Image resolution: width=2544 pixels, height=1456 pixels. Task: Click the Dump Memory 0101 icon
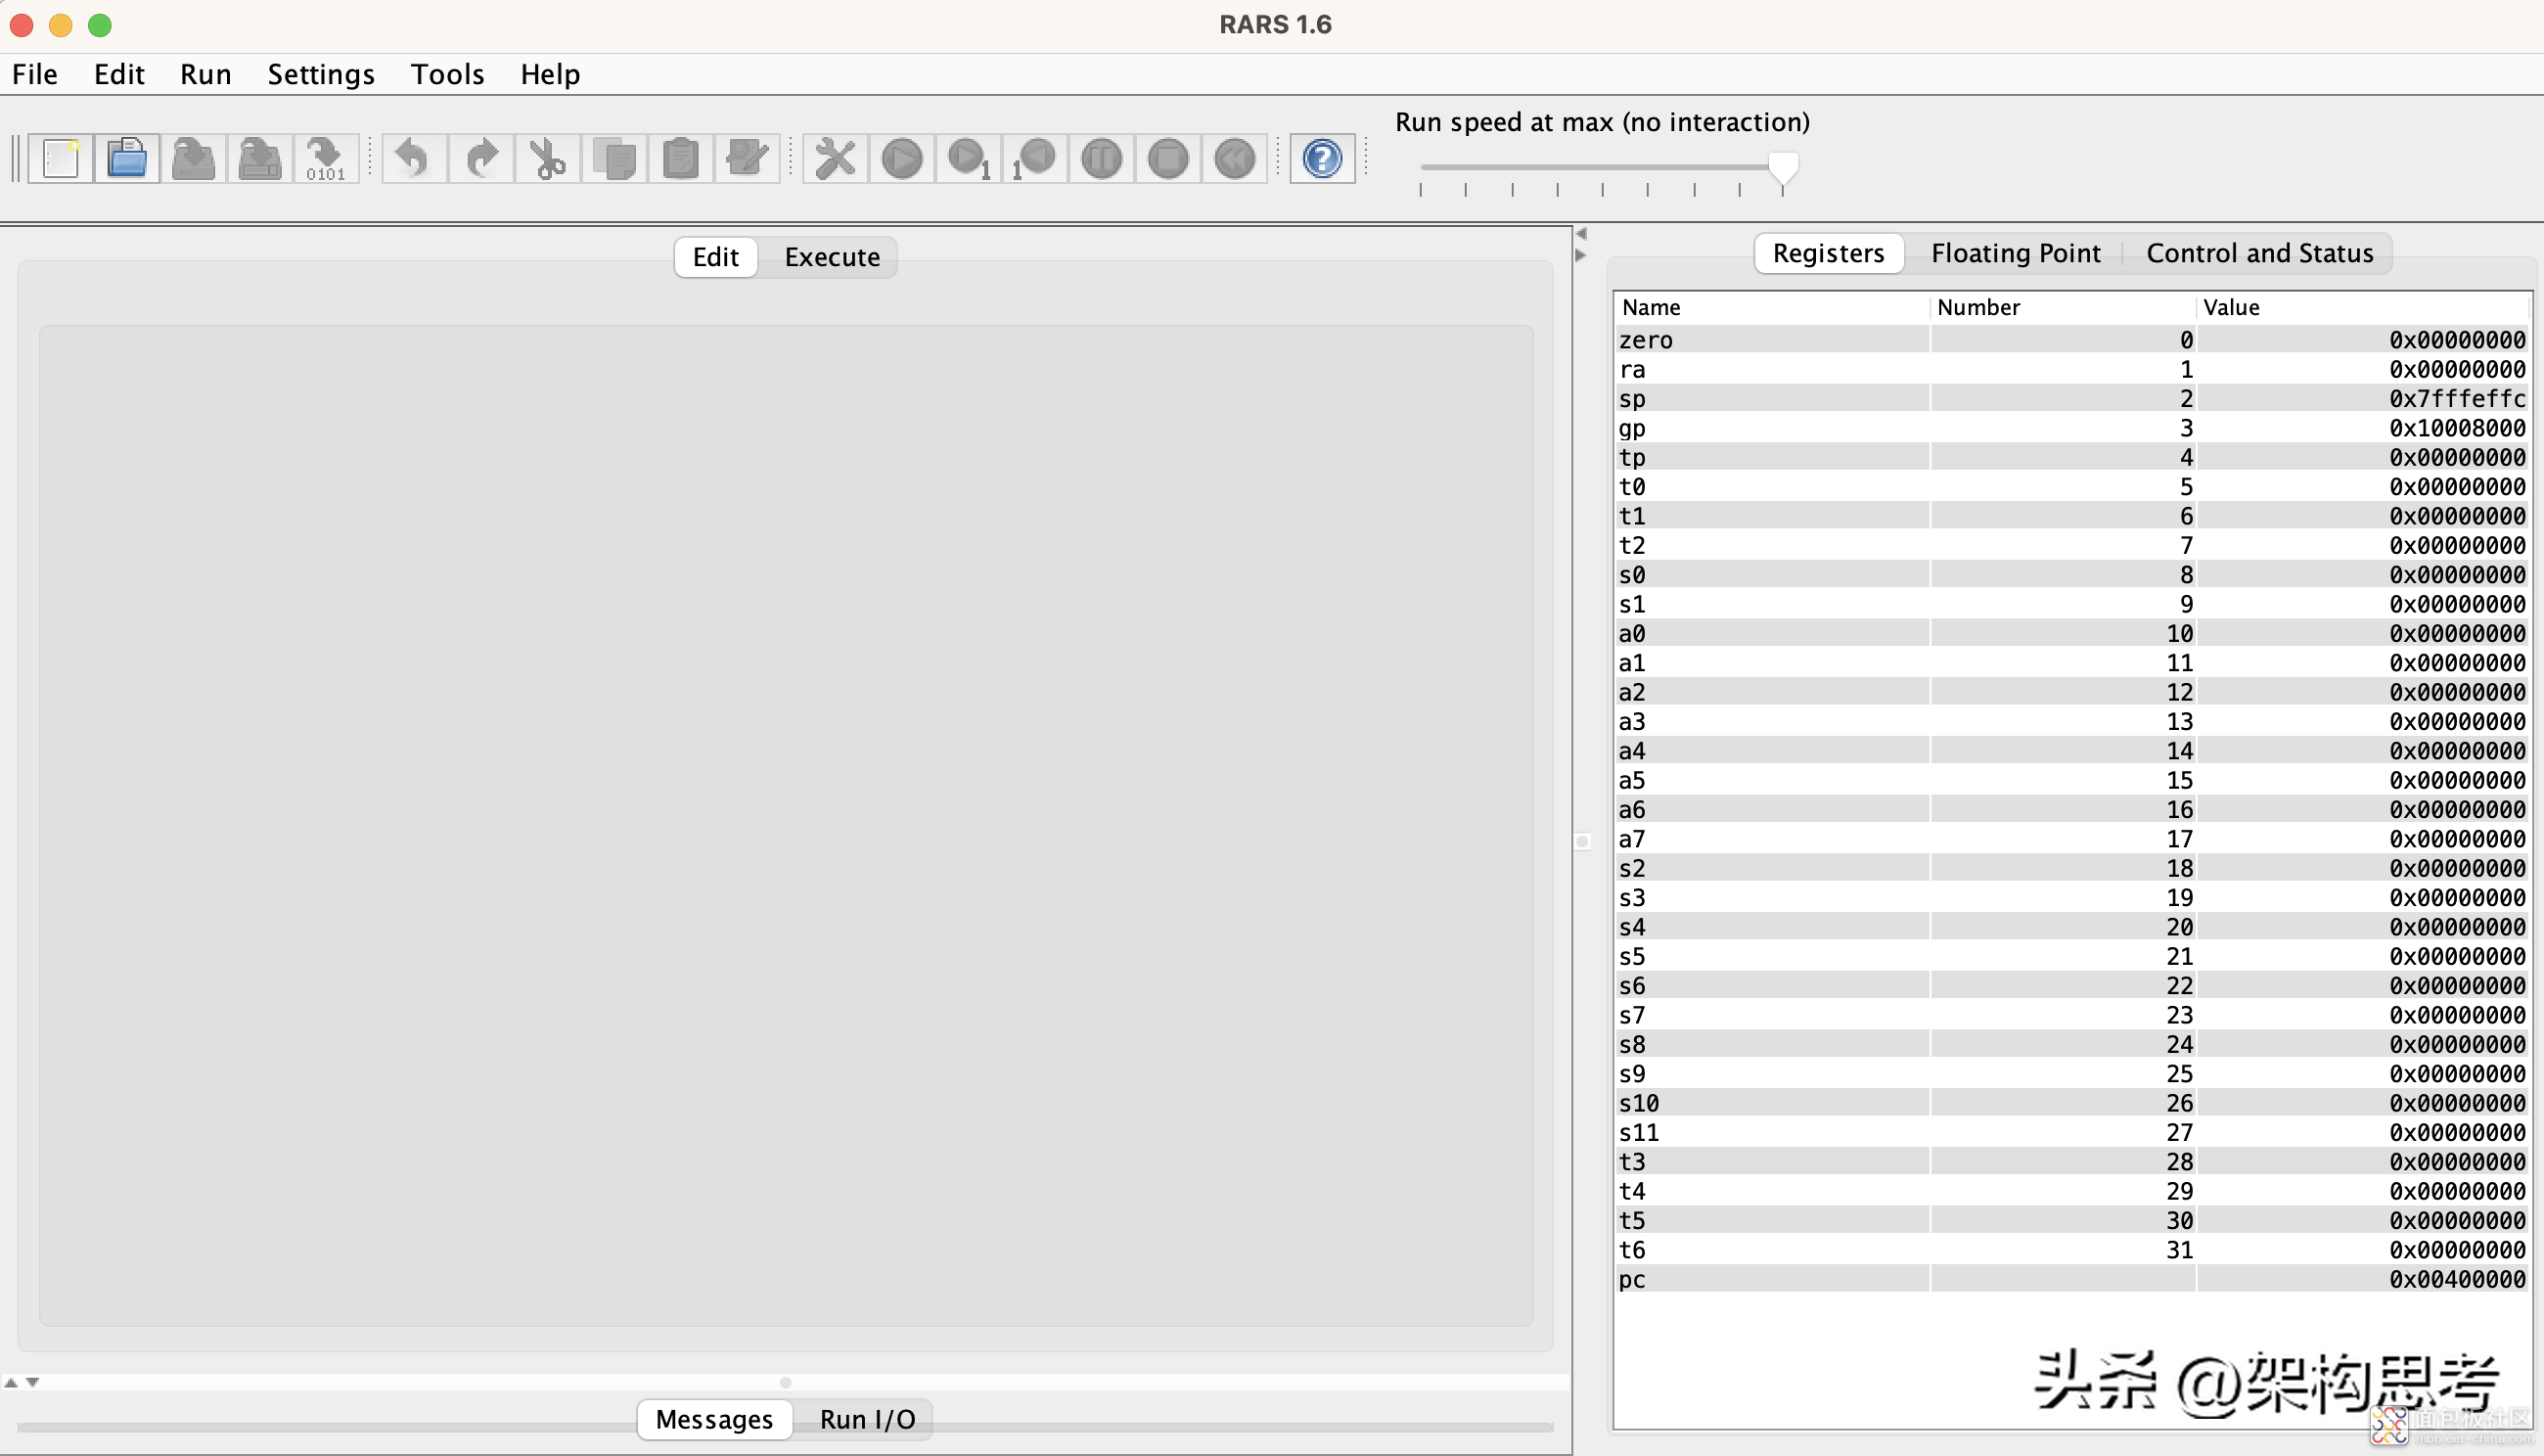(x=326, y=158)
